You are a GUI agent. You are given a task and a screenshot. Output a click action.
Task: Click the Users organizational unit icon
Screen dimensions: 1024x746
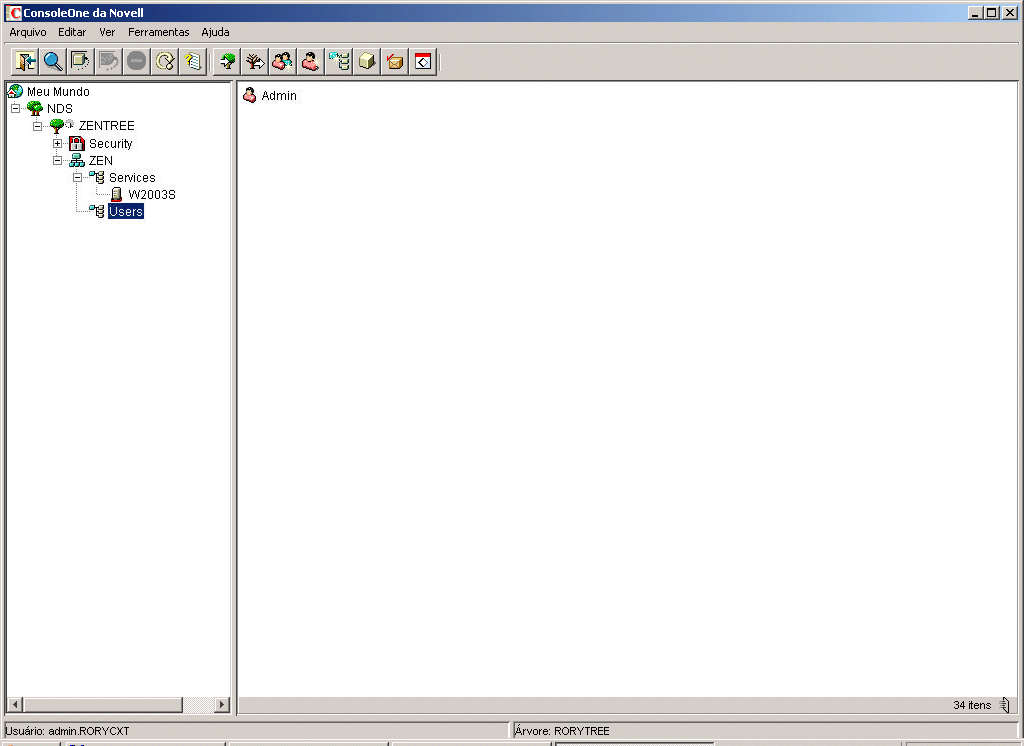coord(97,211)
